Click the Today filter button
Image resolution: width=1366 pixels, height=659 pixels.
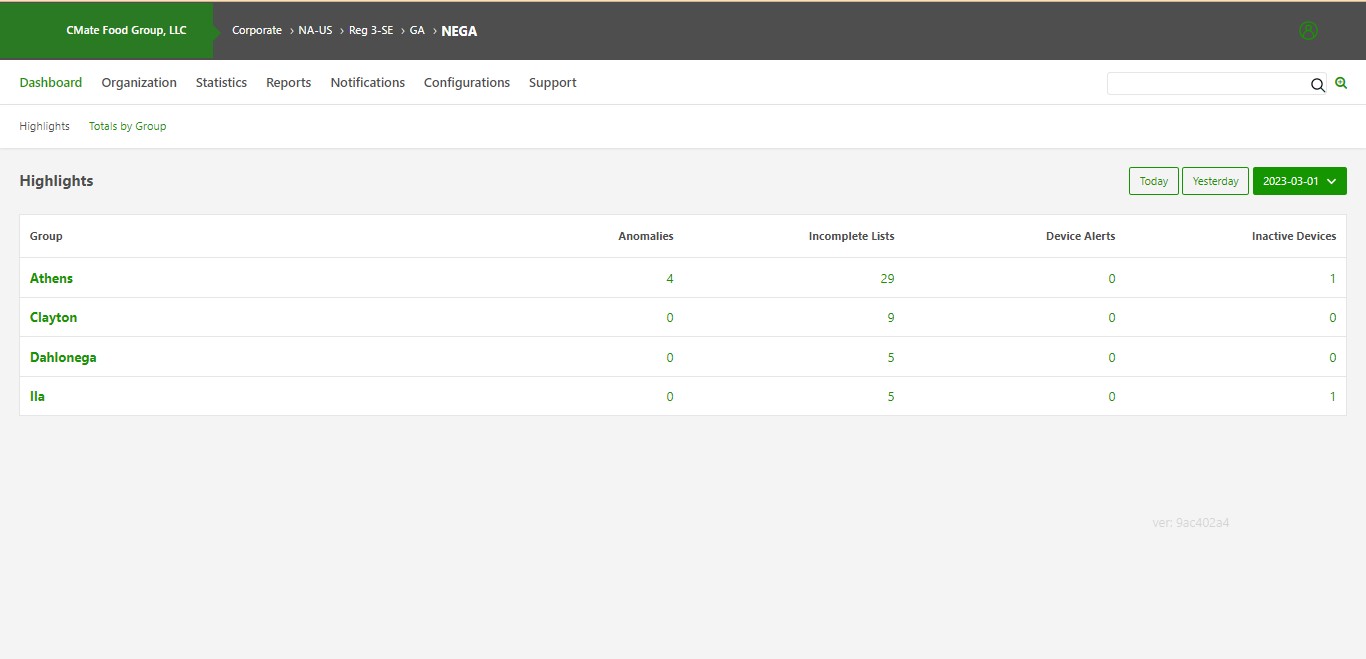1153,181
